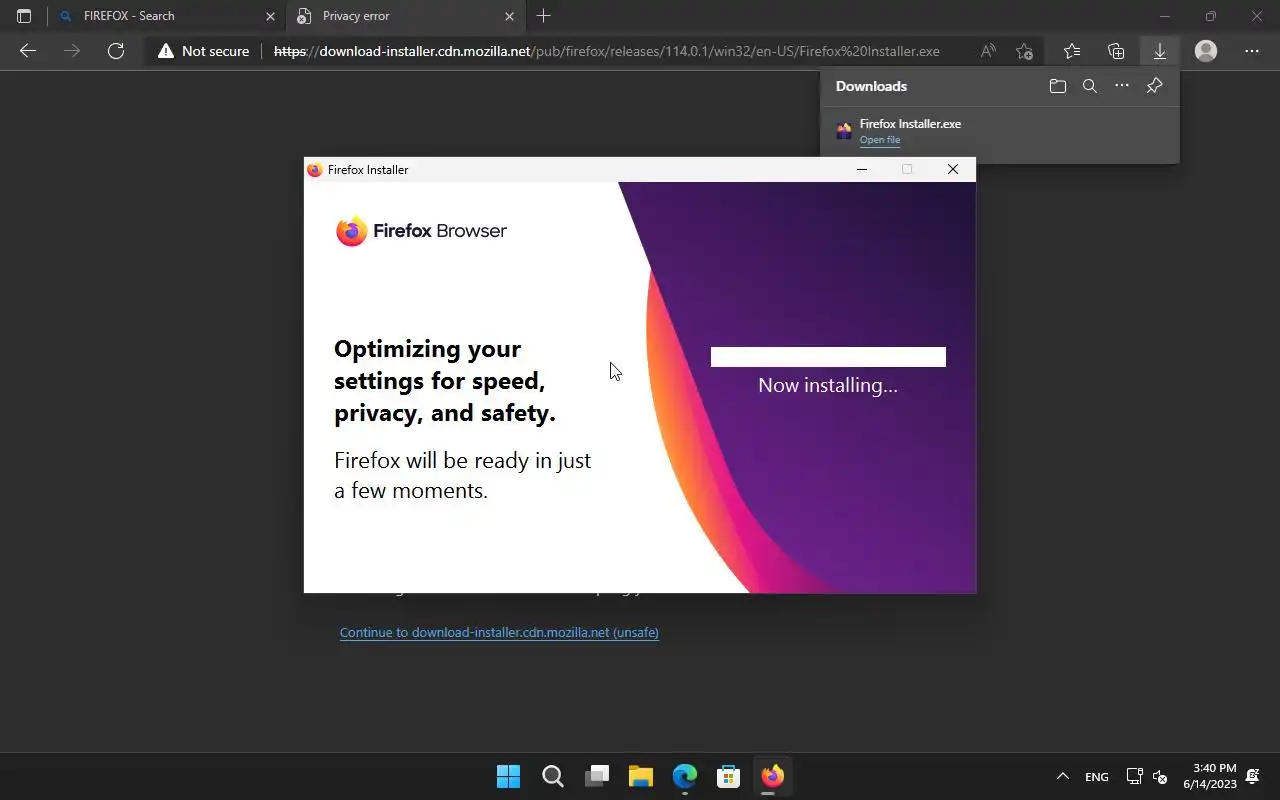Screen dimensions: 1280x800
Task: Click the Now installing progress bar
Action: pyautogui.click(x=828, y=357)
